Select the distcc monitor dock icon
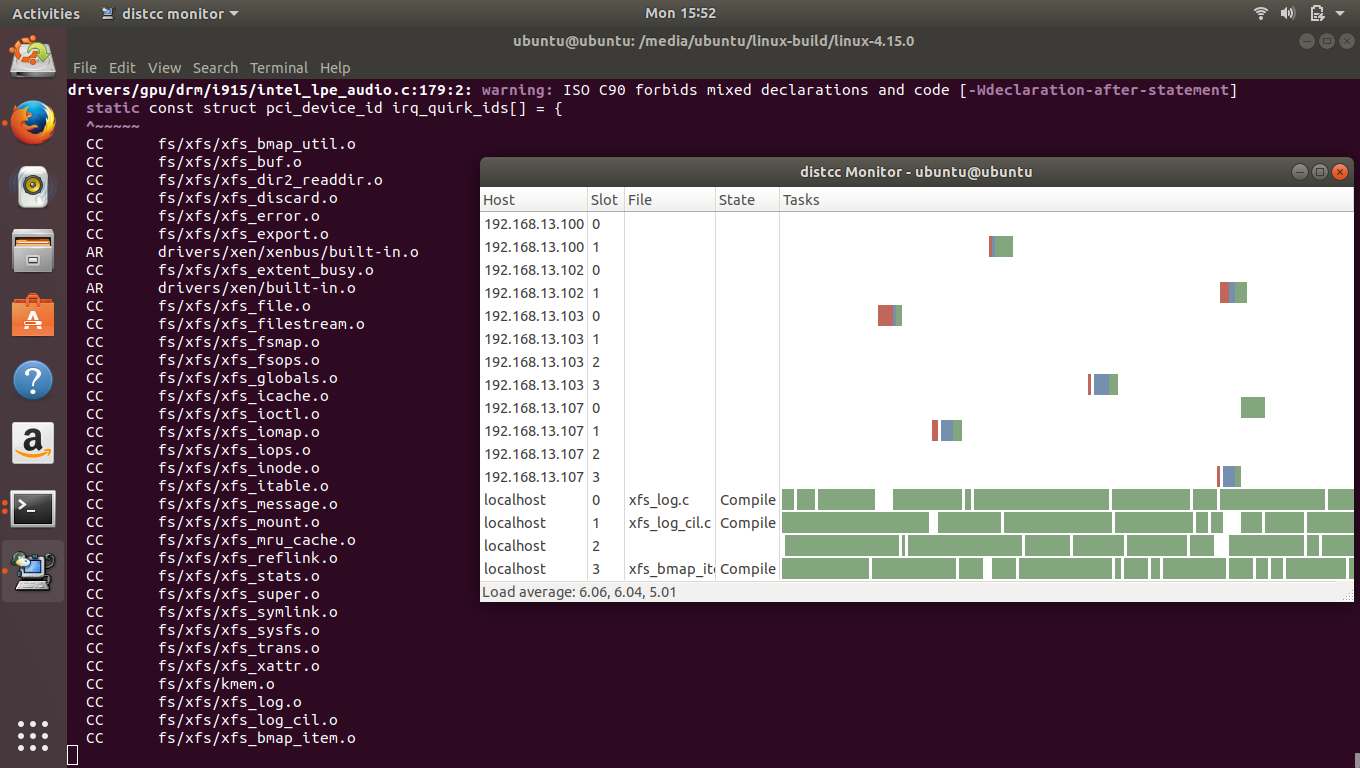 (x=33, y=570)
